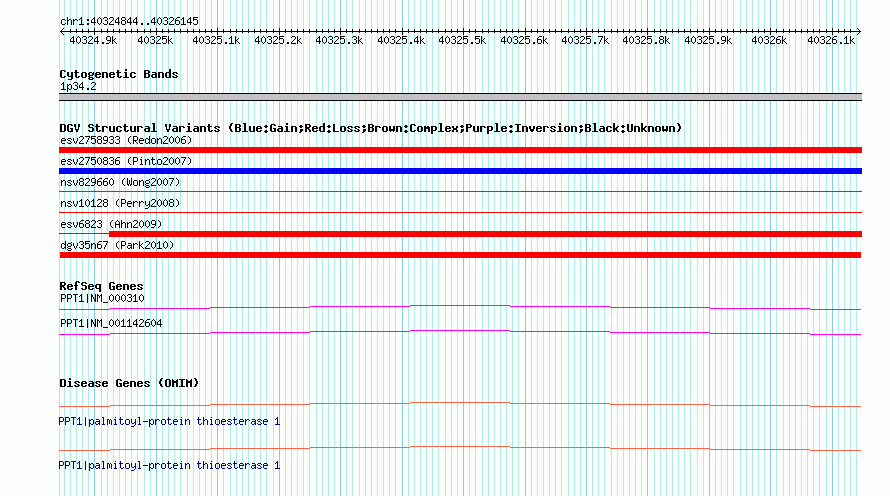
Task: Click the 40325k ruler tick label
Action: [155, 41]
